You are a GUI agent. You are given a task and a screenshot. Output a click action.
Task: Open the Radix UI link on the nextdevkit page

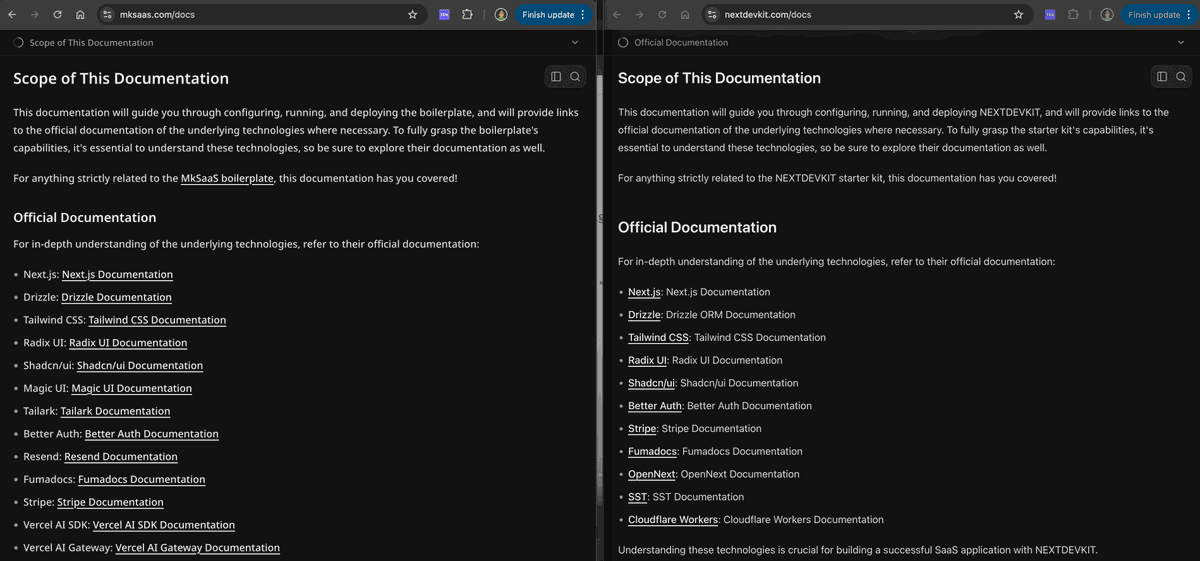pos(647,360)
